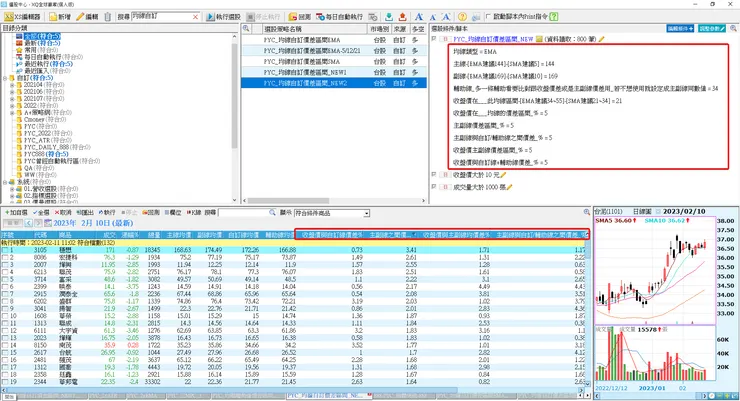The width and height of the screenshot is (740, 401).
Task: Decrease font size with small A icon
Action: pos(432,17)
